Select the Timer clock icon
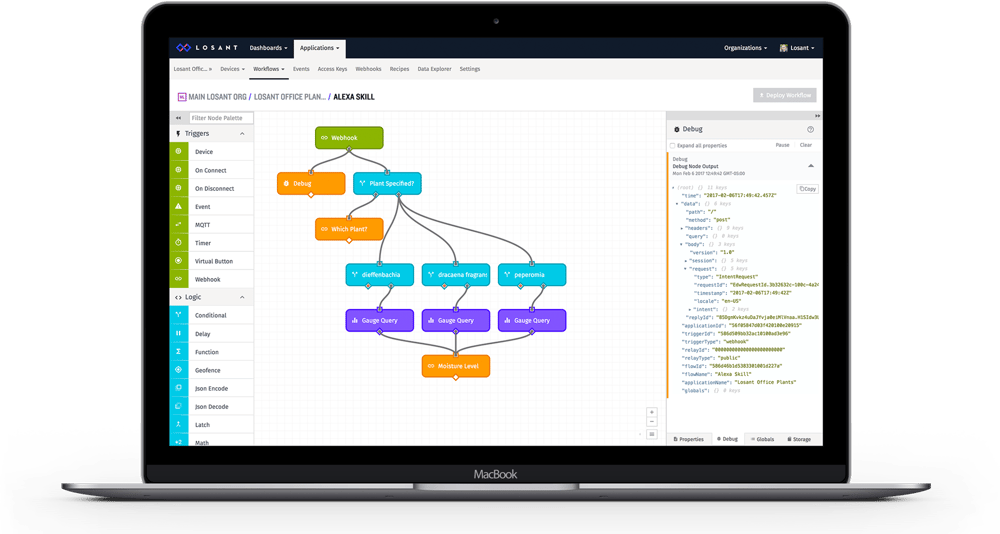 (x=179, y=242)
